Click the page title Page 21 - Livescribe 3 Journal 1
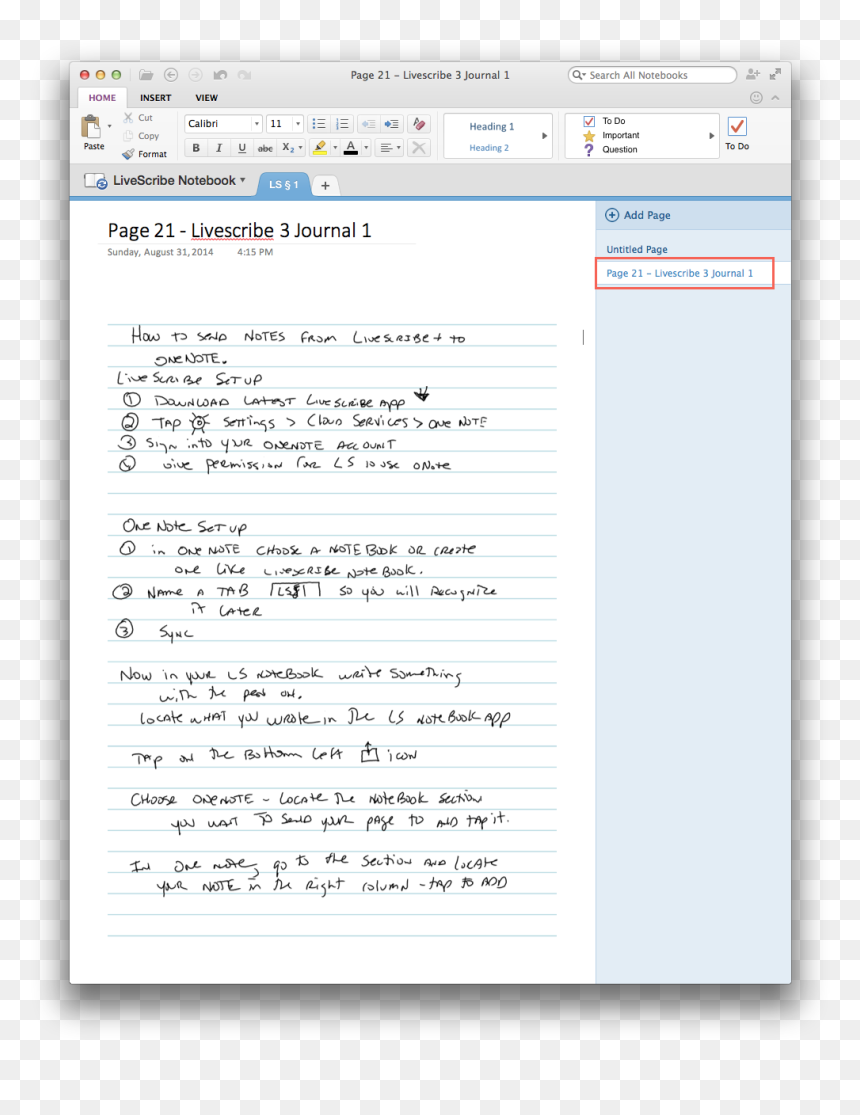Screen dimensions: 860x1115 tap(239, 230)
